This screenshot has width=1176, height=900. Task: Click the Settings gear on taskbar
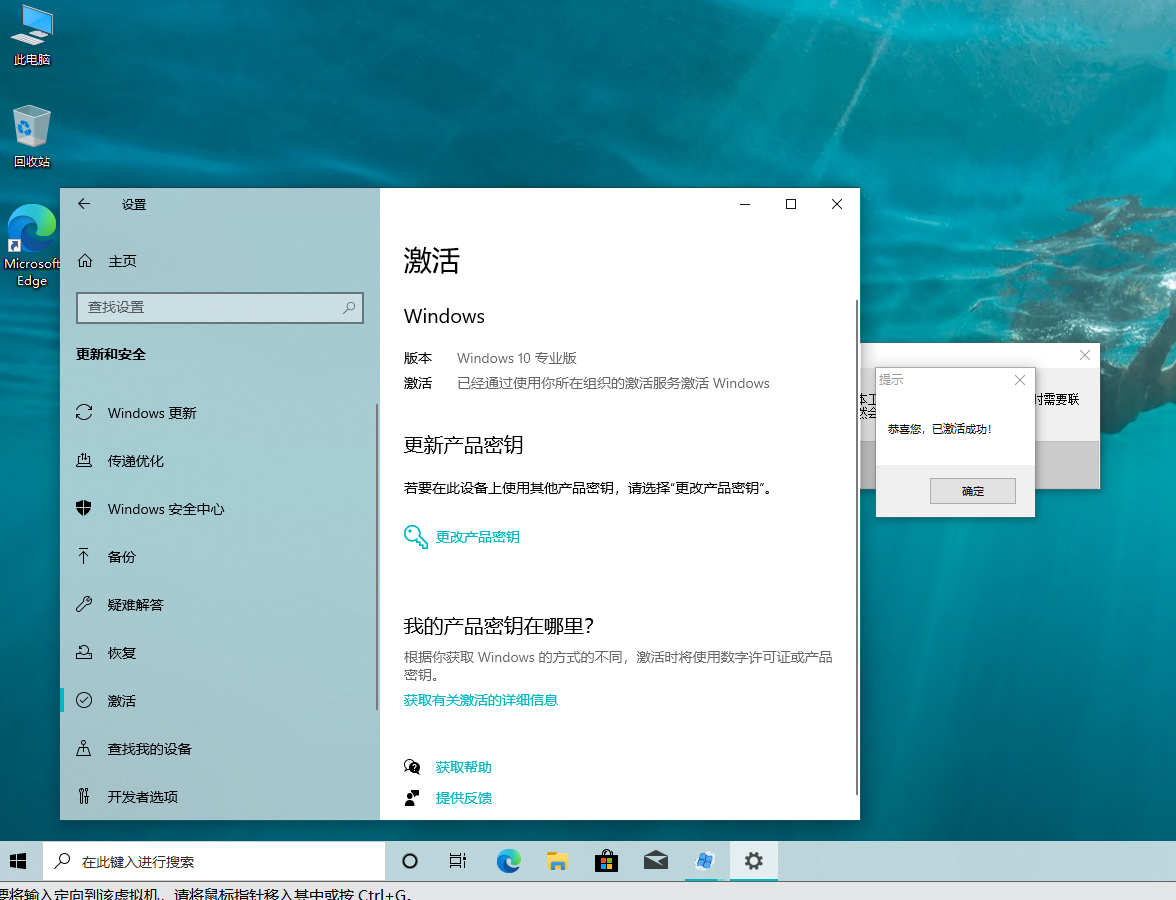(754, 861)
